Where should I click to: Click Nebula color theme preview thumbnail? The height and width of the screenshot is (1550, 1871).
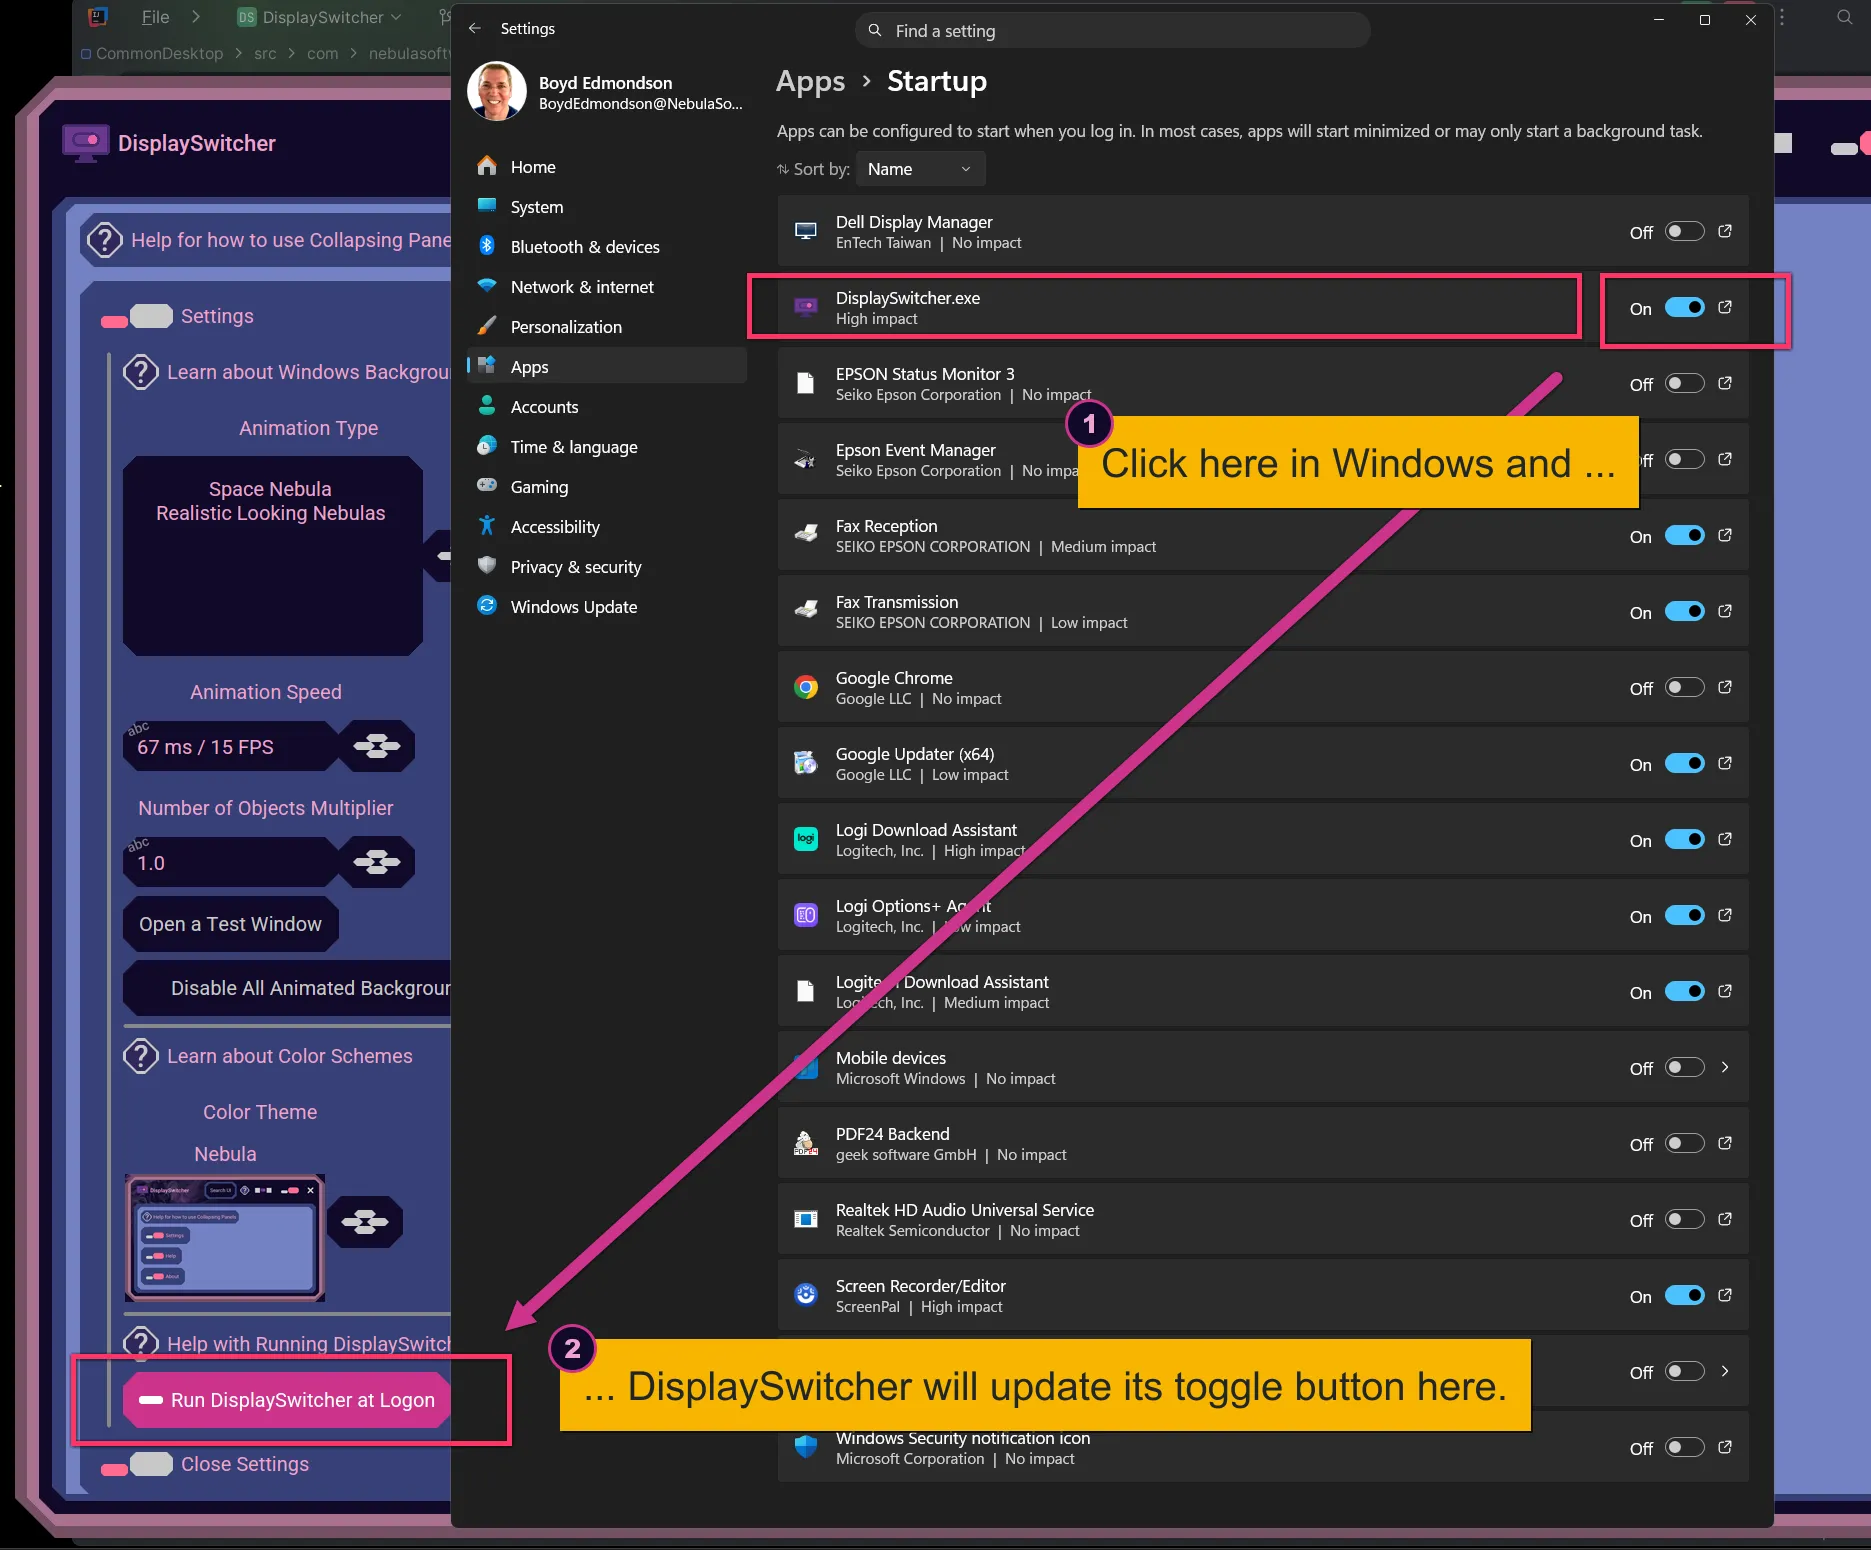click(225, 1238)
